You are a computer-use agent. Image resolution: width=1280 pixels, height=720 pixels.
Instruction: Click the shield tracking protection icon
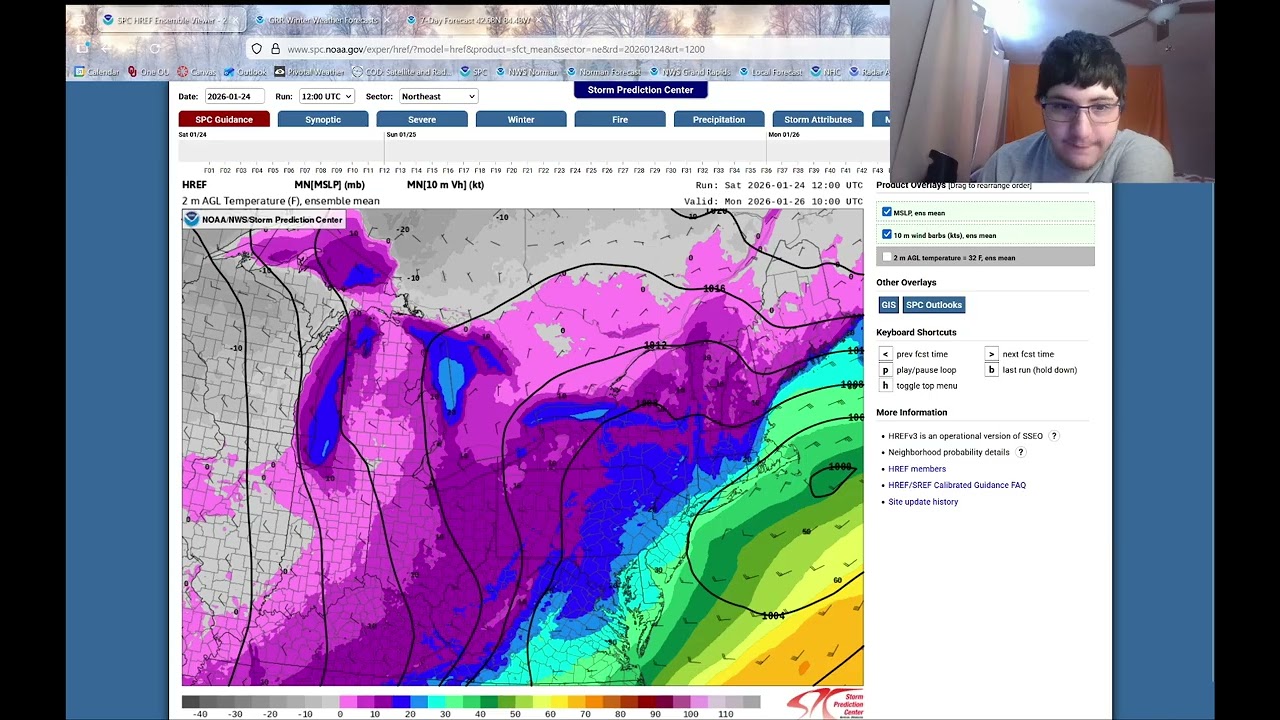tap(257, 49)
